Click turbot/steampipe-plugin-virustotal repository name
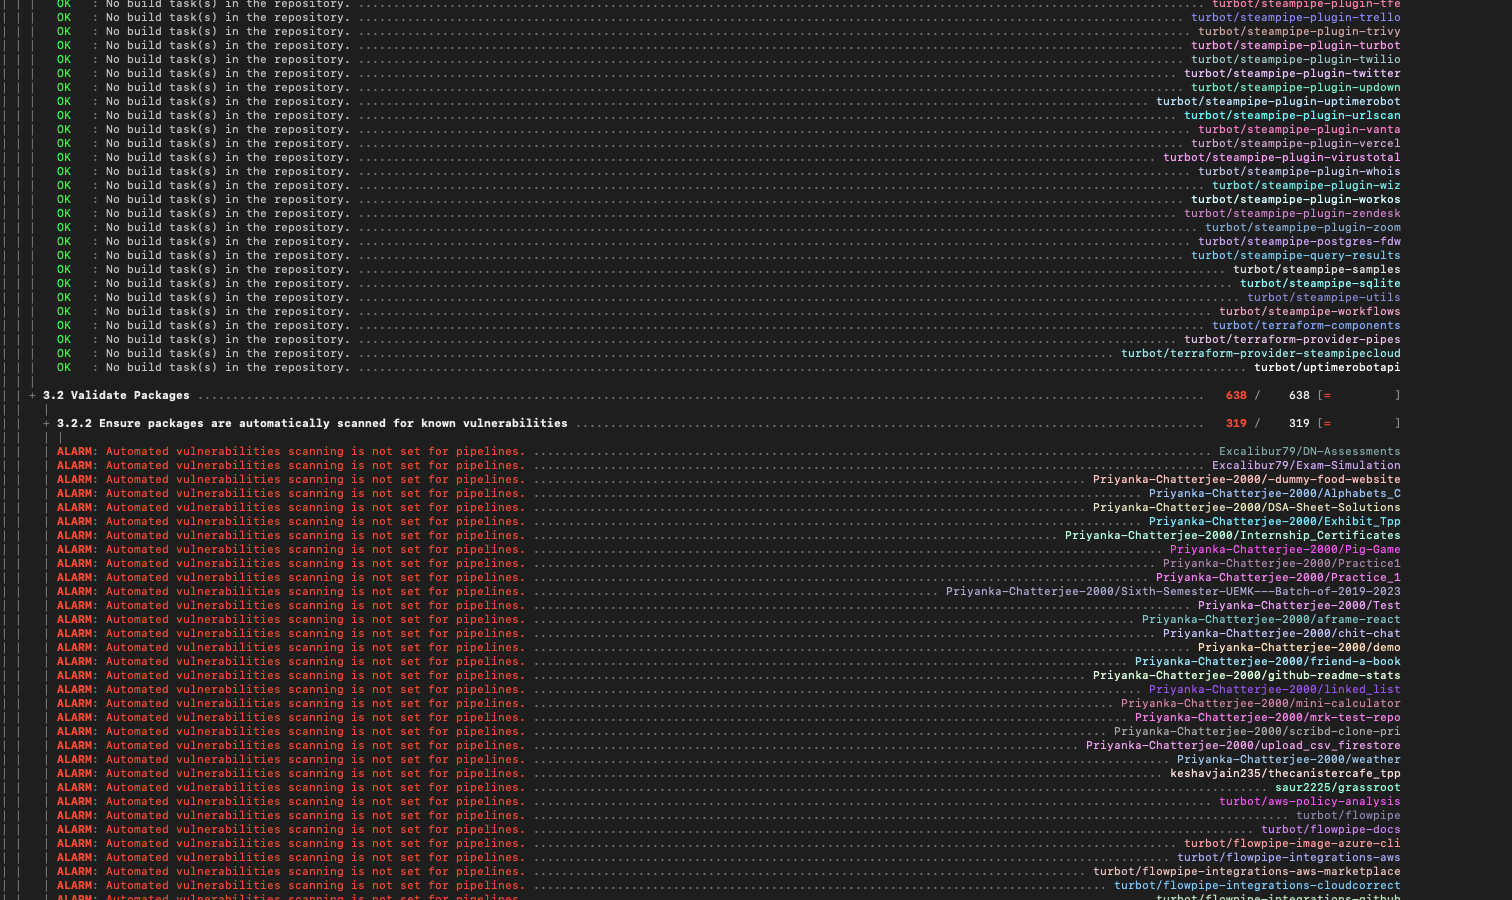This screenshot has width=1512, height=900. pos(1282,158)
